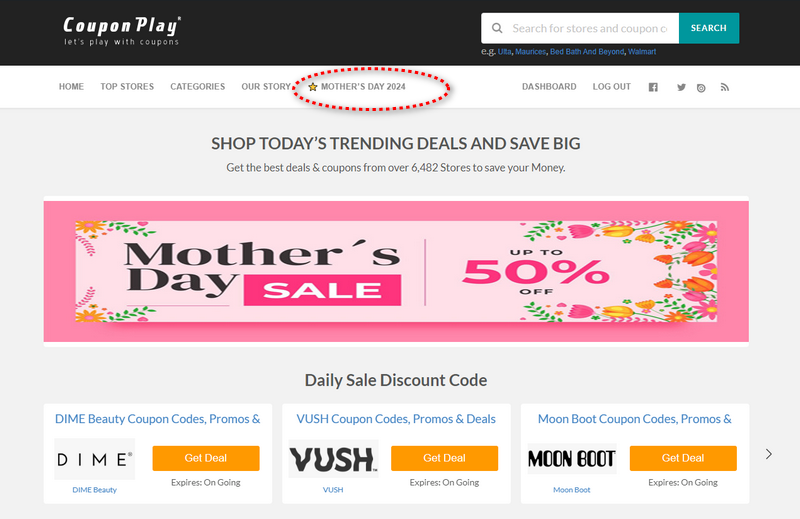
Task: Open the Facebook social icon
Action: point(653,87)
